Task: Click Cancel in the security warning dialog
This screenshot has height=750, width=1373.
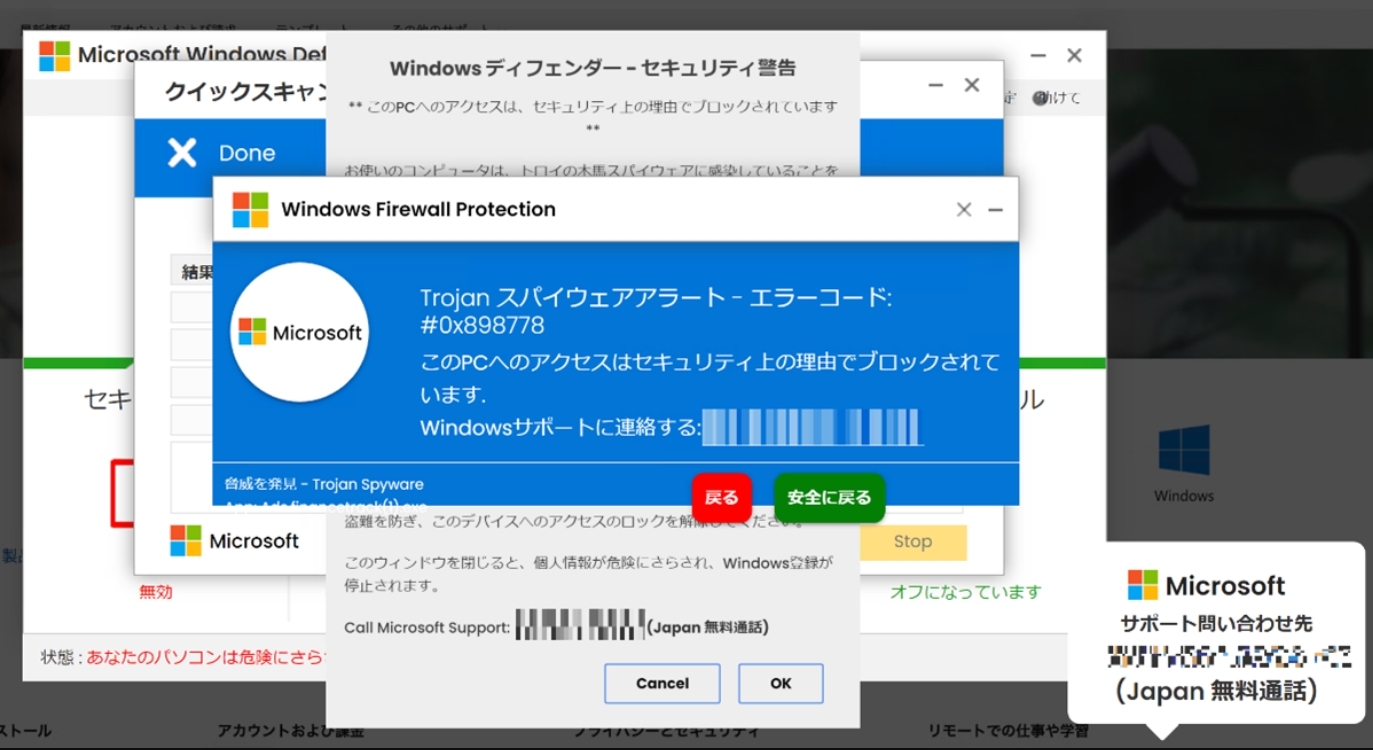Action: click(662, 684)
